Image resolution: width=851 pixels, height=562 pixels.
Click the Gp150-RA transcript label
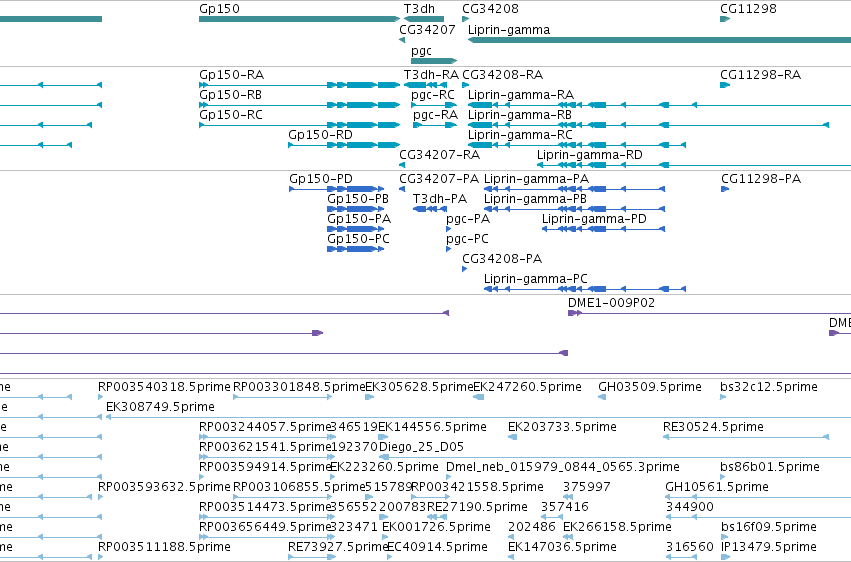coord(231,75)
